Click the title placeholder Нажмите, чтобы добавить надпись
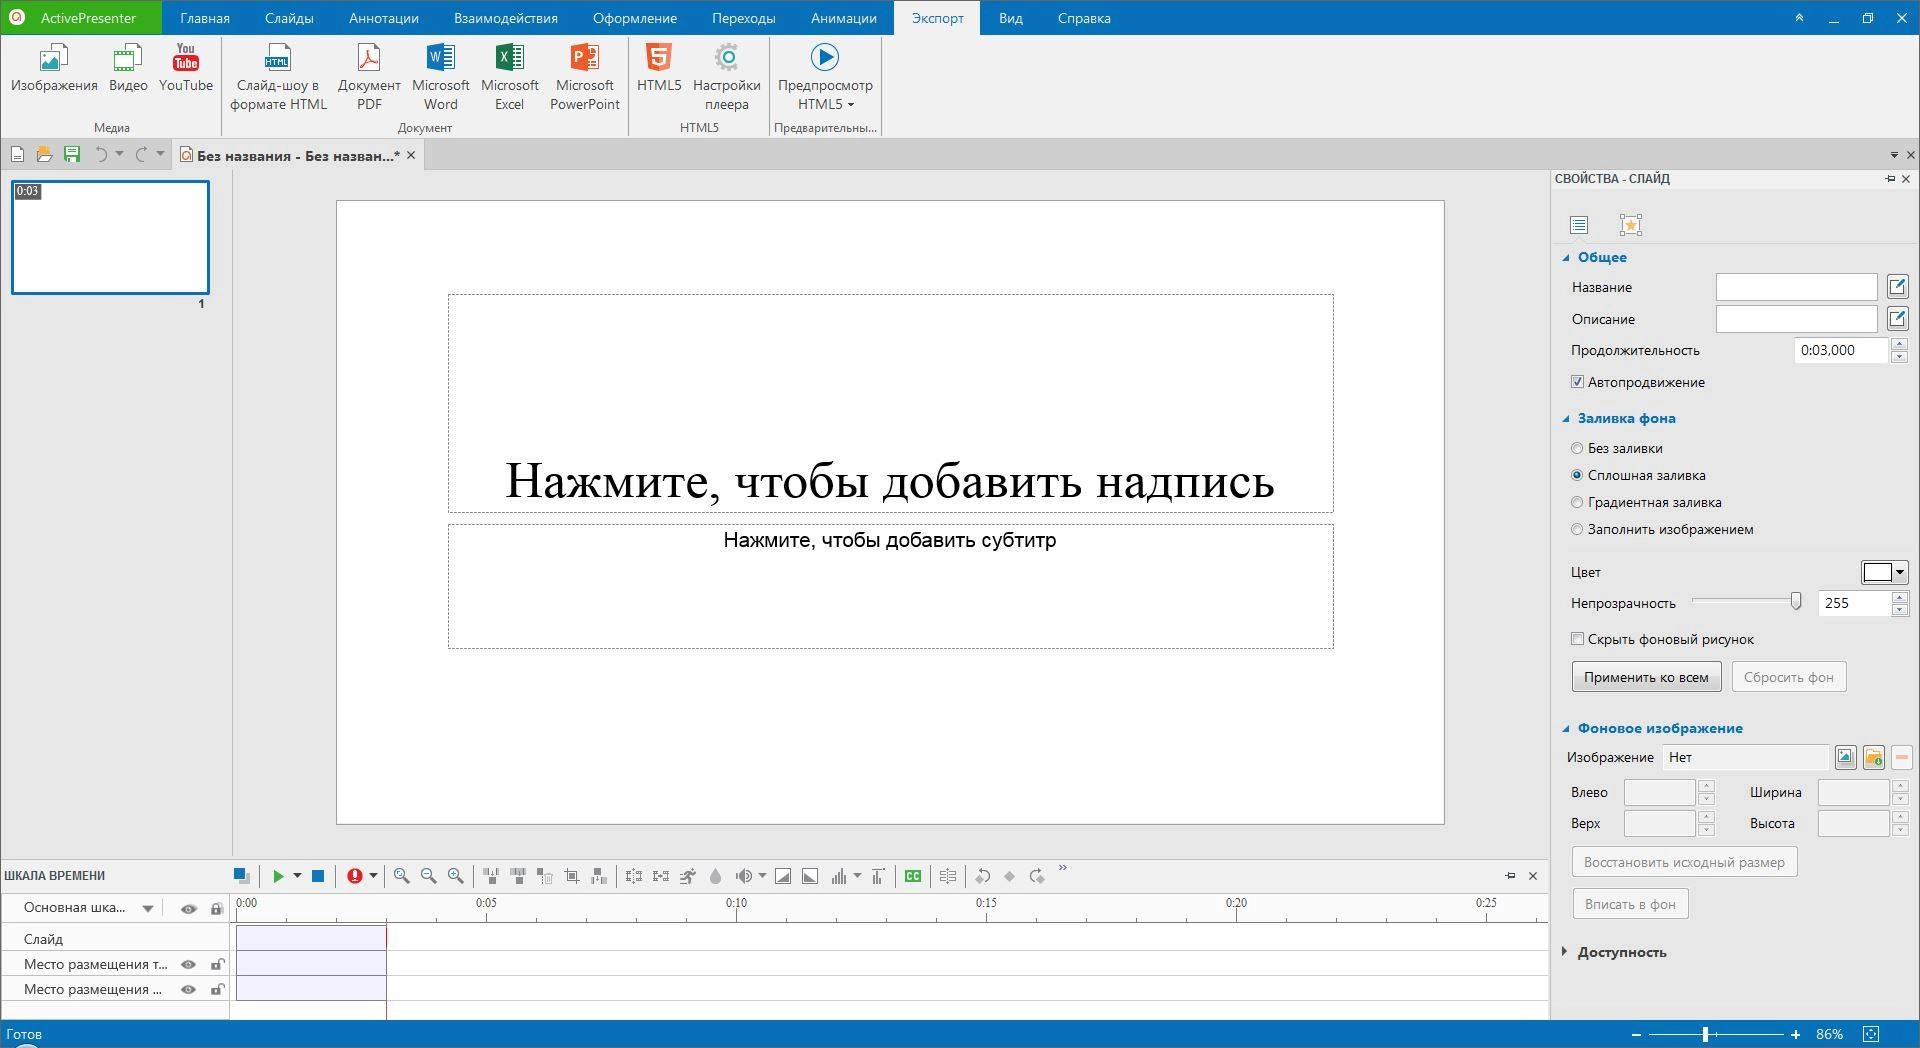The image size is (1920, 1048). point(890,403)
